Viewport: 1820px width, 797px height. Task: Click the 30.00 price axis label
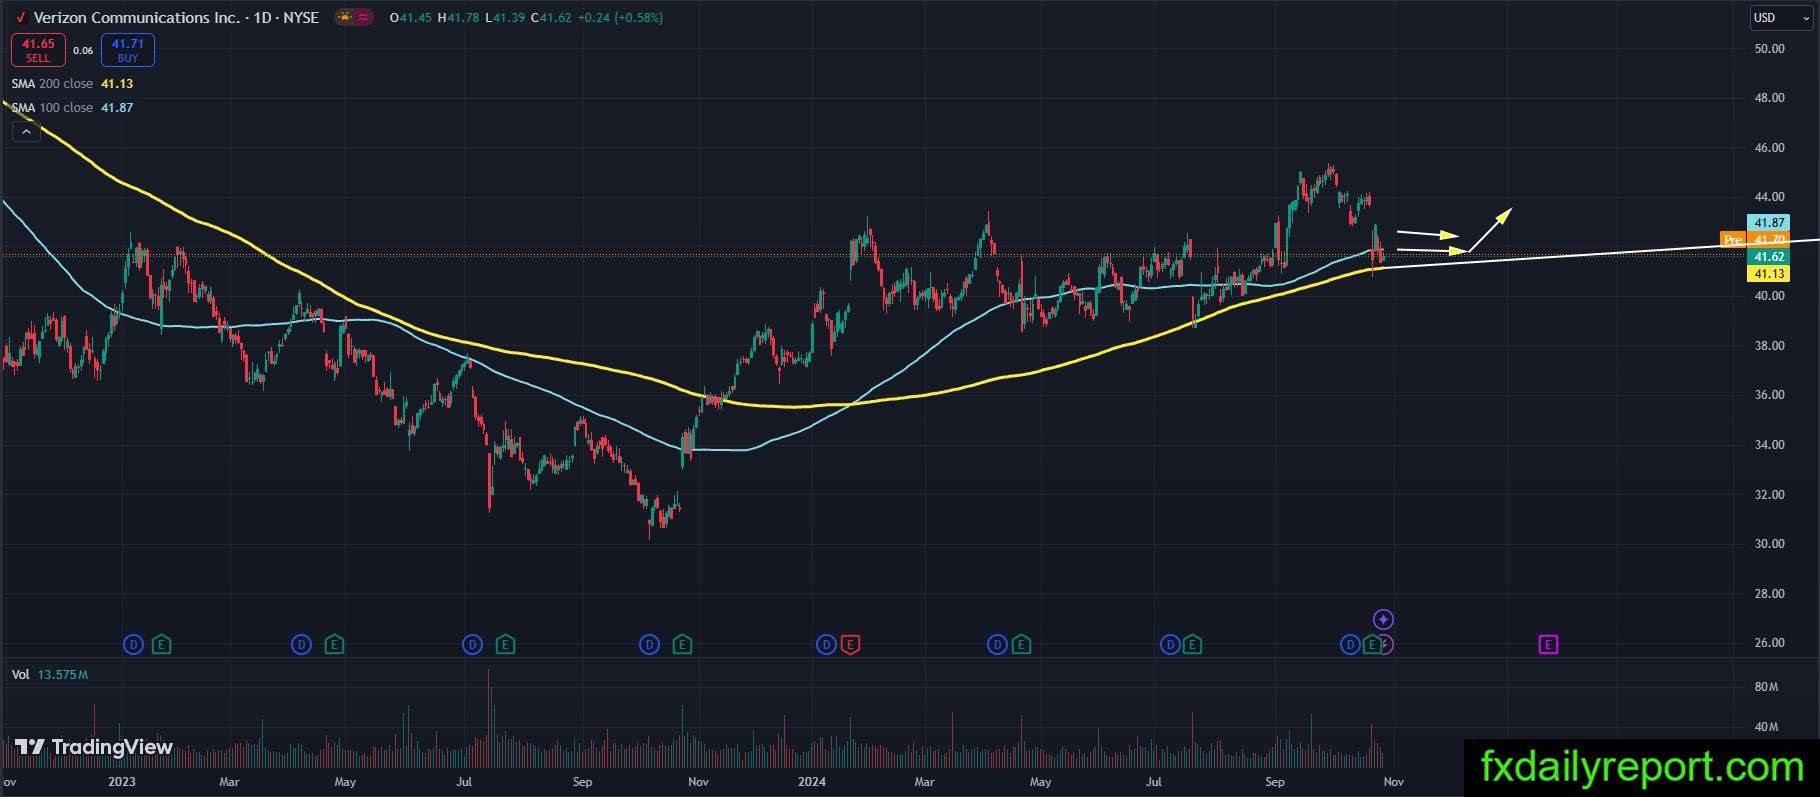pos(1770,544)
